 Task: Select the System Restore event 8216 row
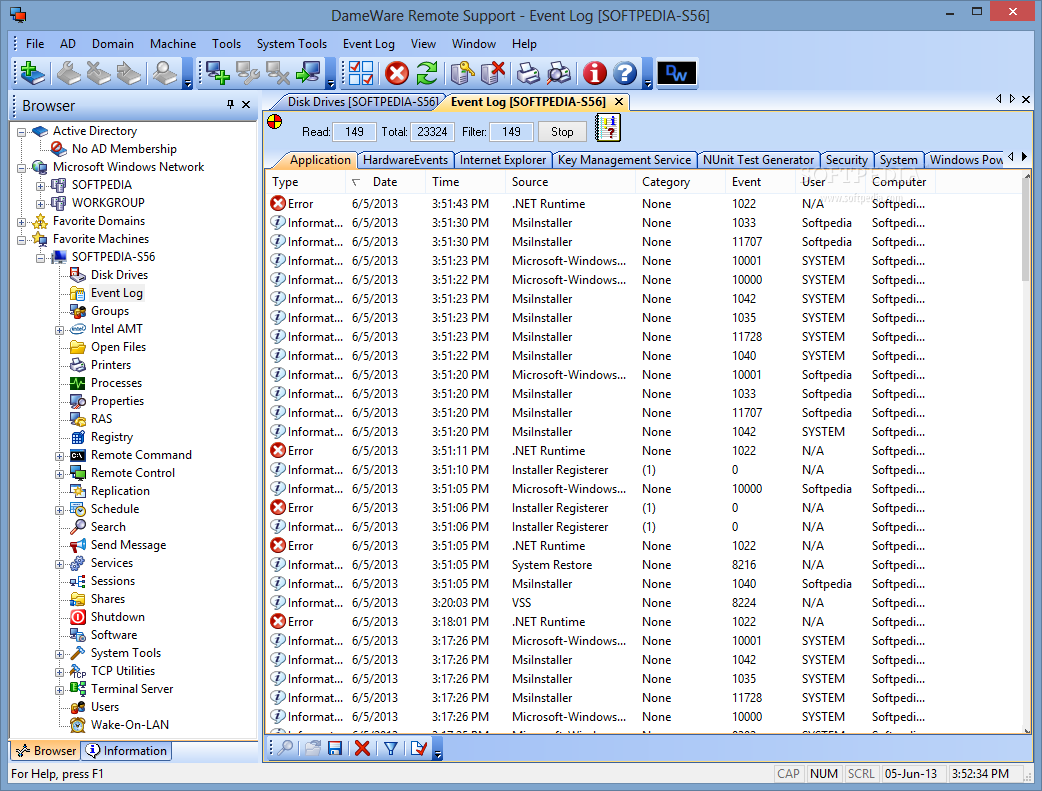tap(598, 565)
